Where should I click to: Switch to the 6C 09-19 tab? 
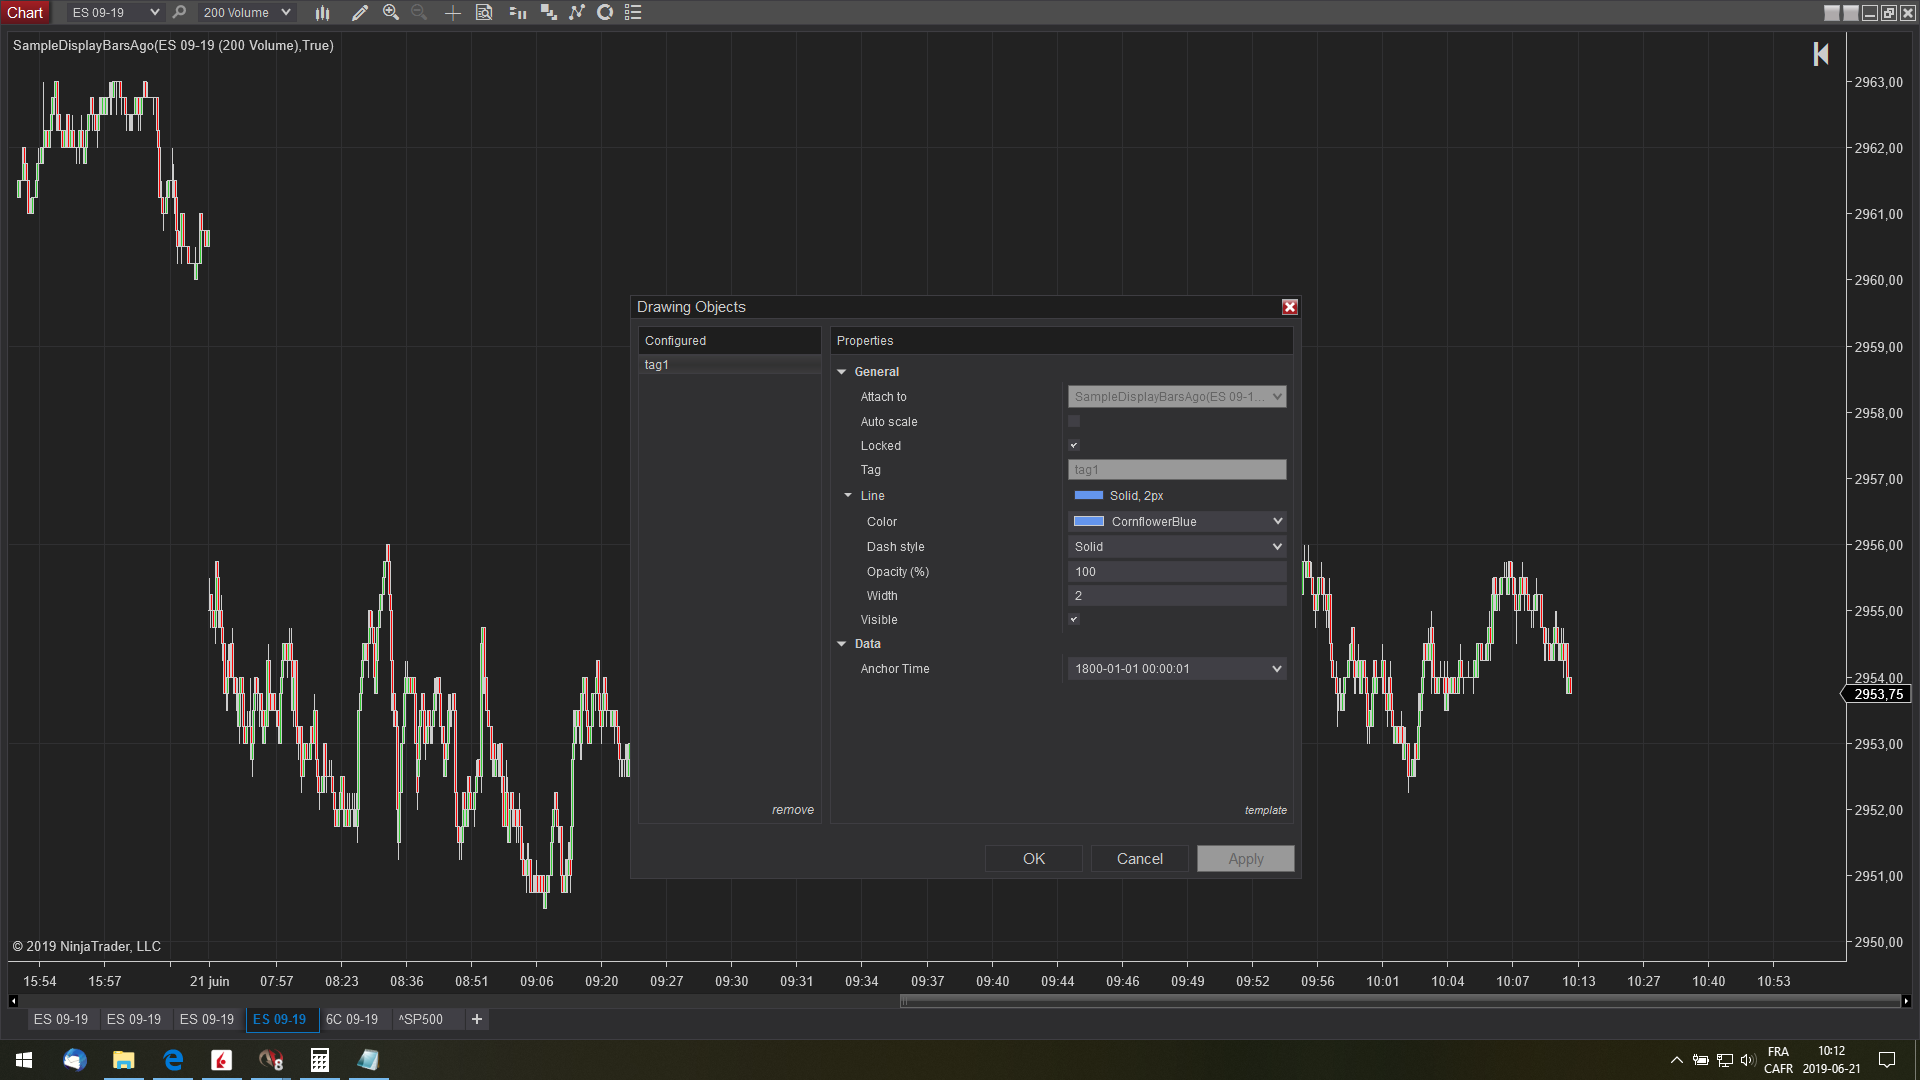pyautogui.click(x=352, y=1019)
